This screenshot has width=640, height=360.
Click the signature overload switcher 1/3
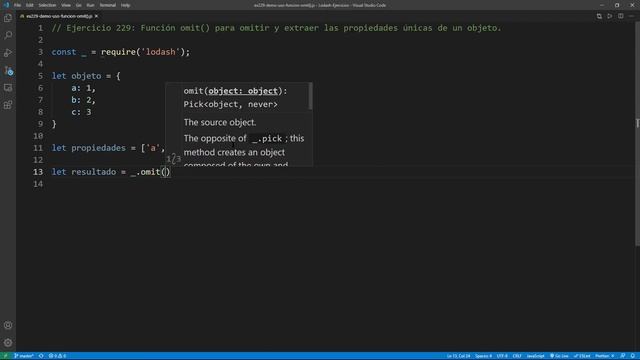(174, 158)
